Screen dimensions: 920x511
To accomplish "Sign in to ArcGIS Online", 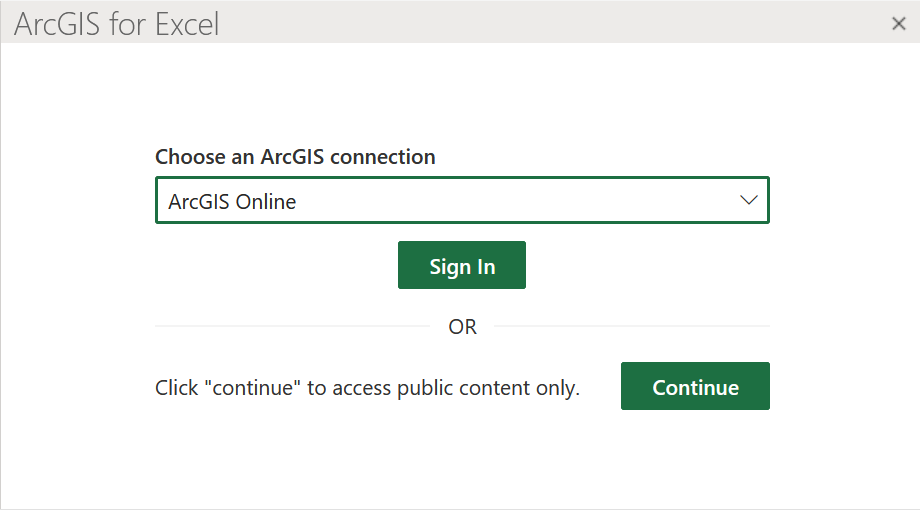I will pyautogui.click(x=462, y=266).
